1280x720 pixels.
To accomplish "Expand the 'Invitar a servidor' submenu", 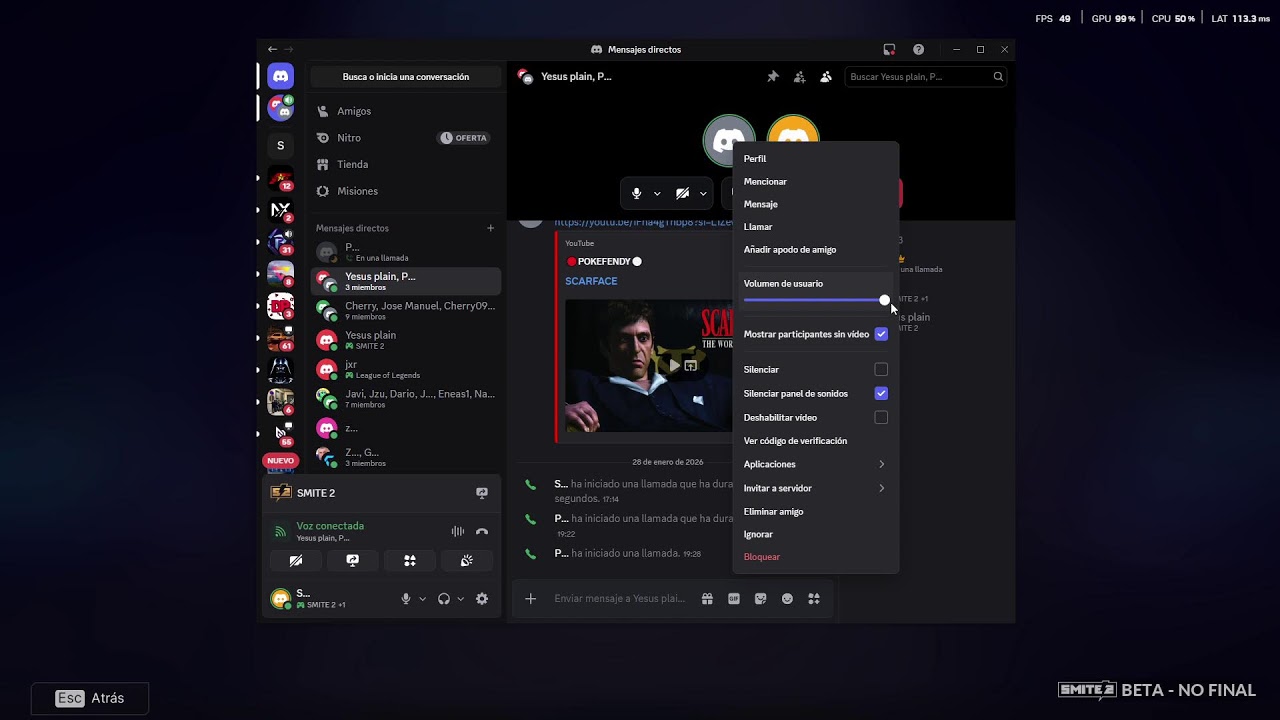I will click(x=816, y=488).
